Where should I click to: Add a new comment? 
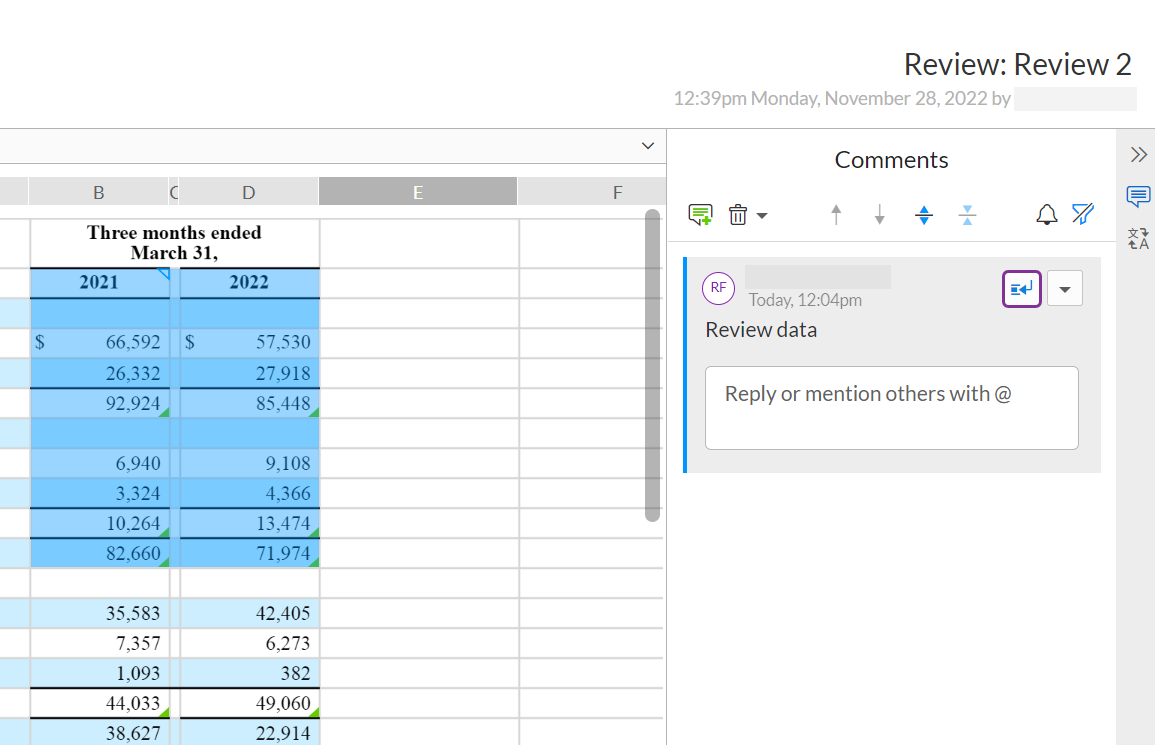(700, 214)
